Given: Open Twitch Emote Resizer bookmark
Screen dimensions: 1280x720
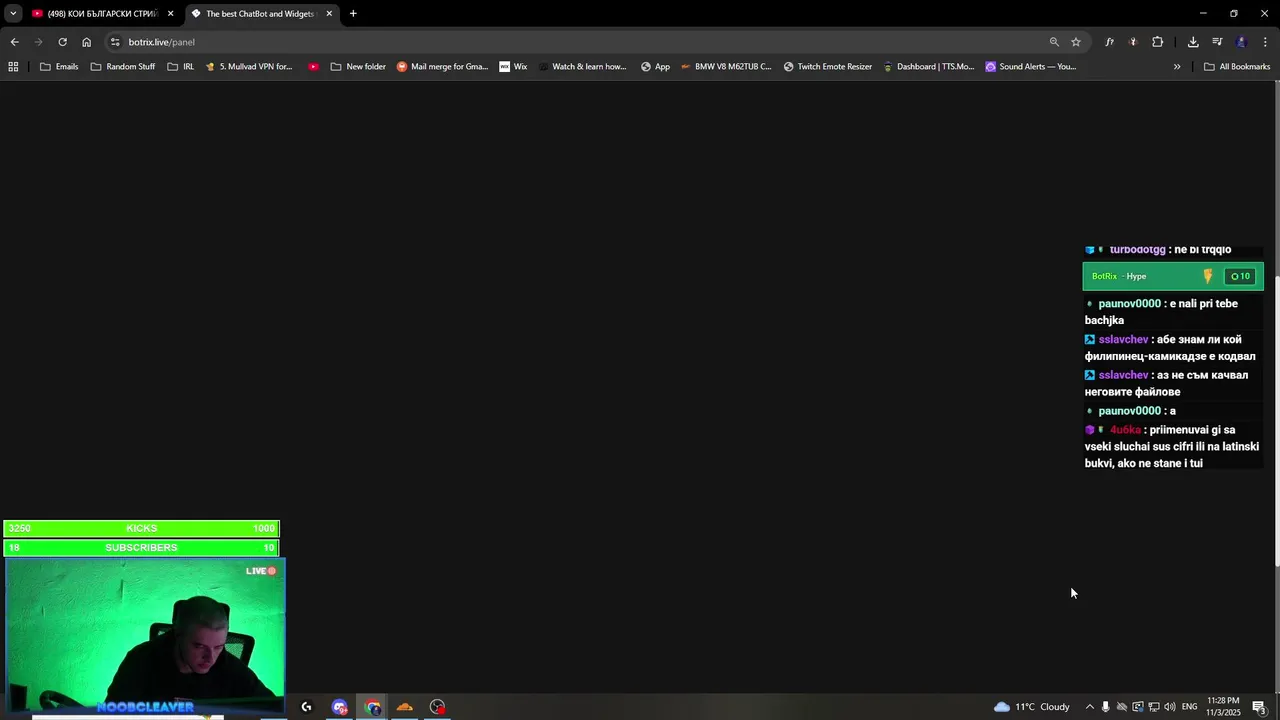Looking at the screenshot, I should point(827,67).
